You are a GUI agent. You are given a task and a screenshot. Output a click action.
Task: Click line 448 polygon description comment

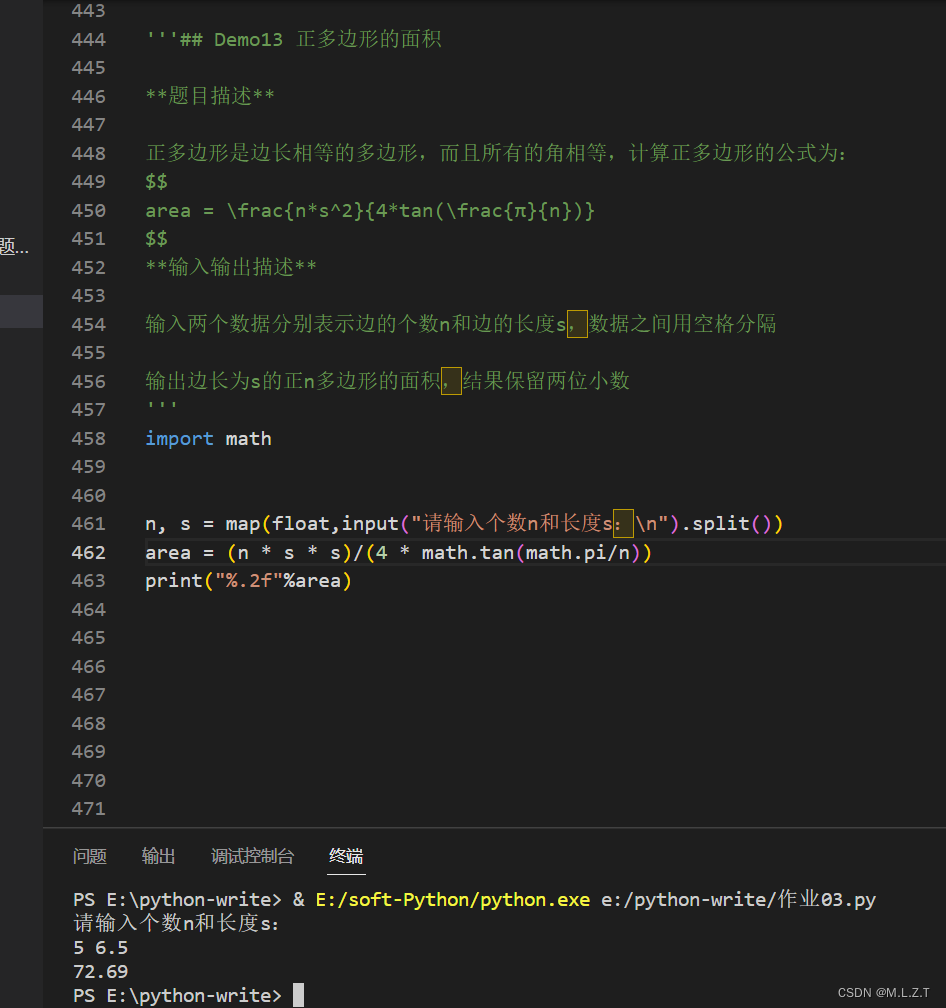[x=495, y=153]
